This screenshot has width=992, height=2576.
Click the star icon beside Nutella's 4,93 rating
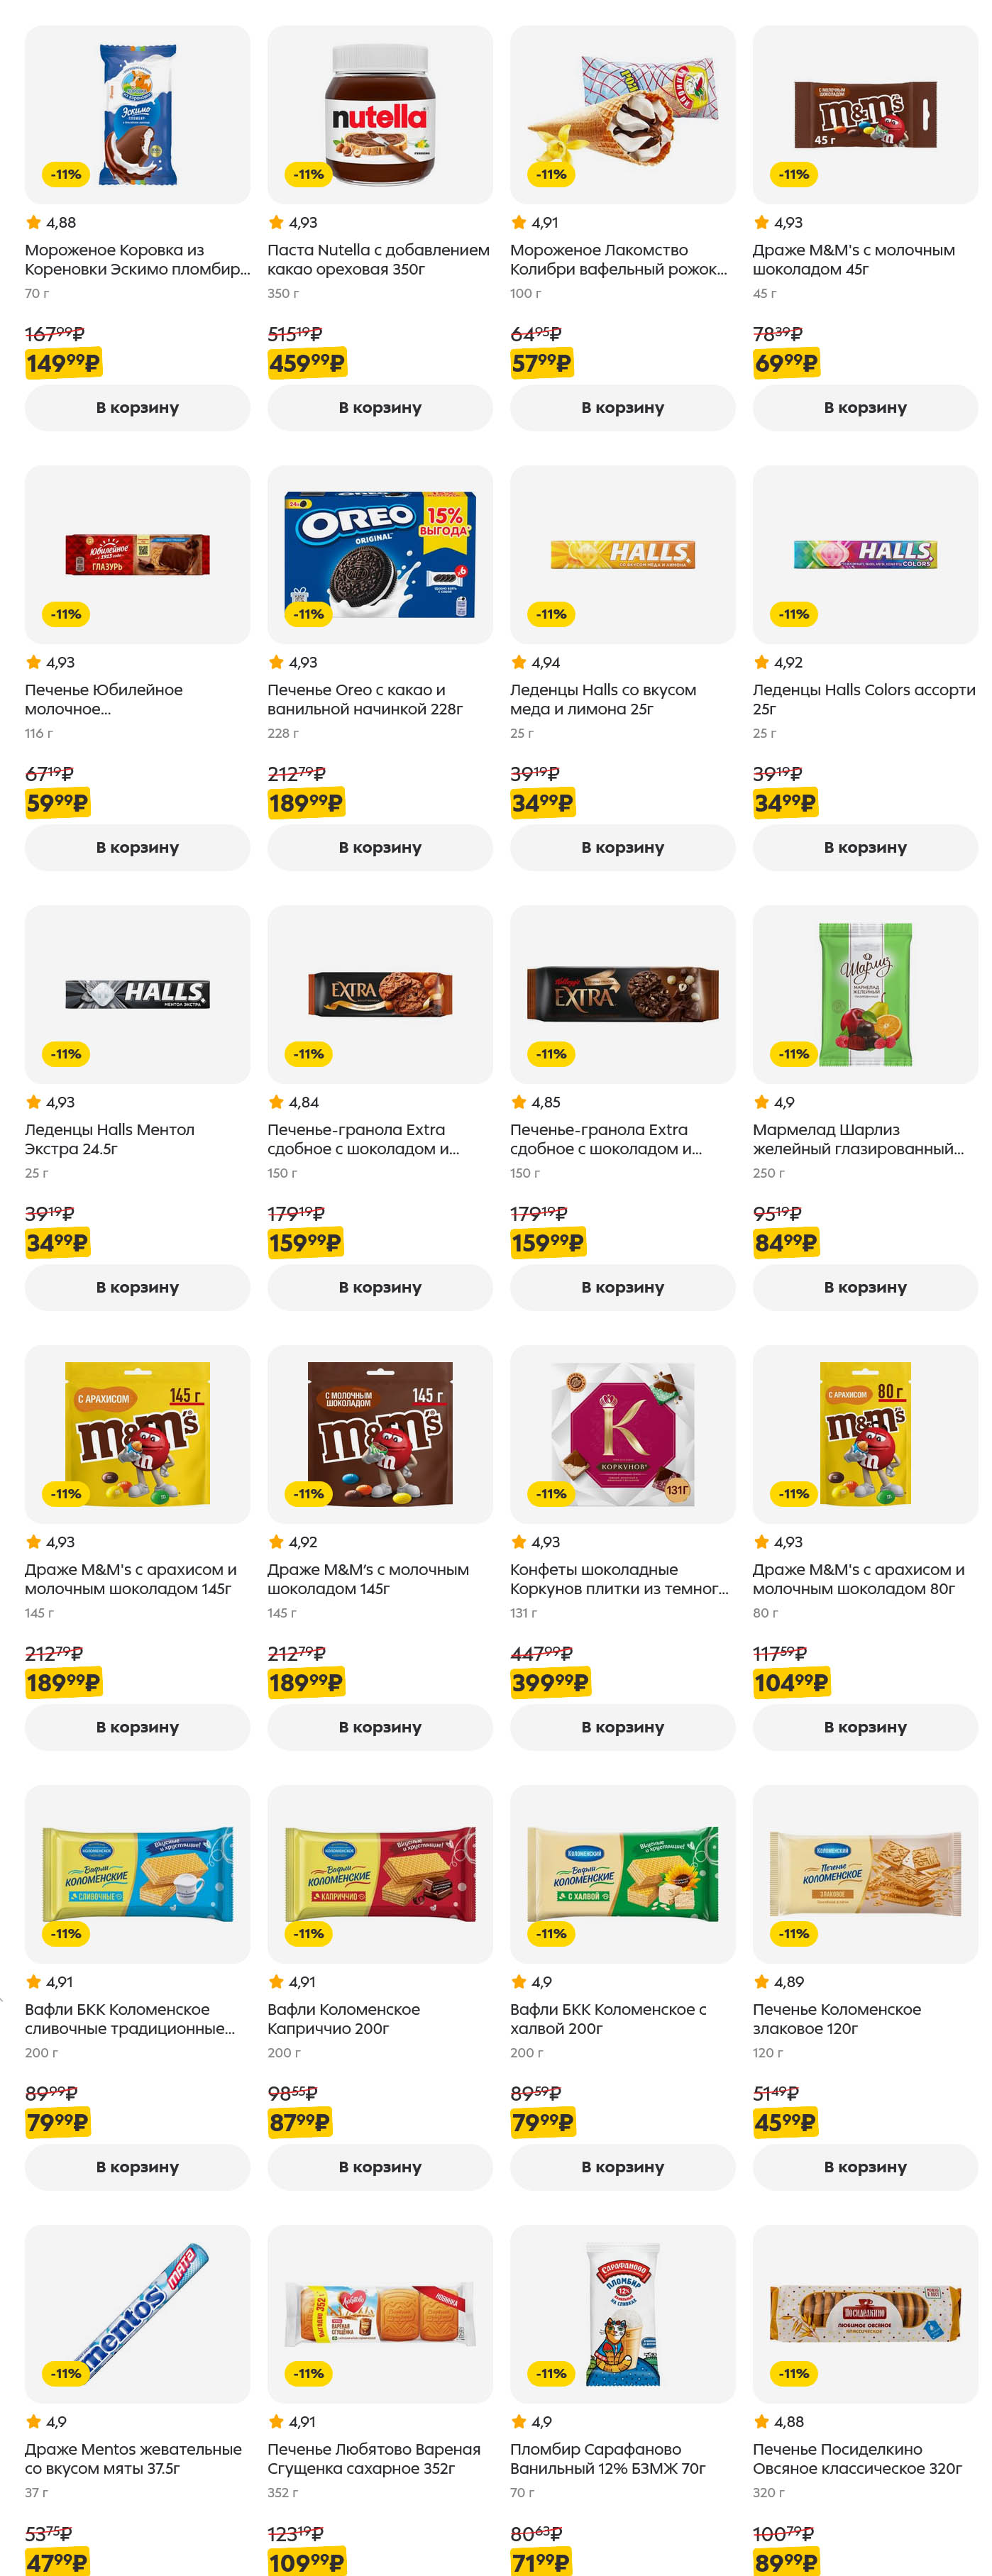click(x=276, y=222)
